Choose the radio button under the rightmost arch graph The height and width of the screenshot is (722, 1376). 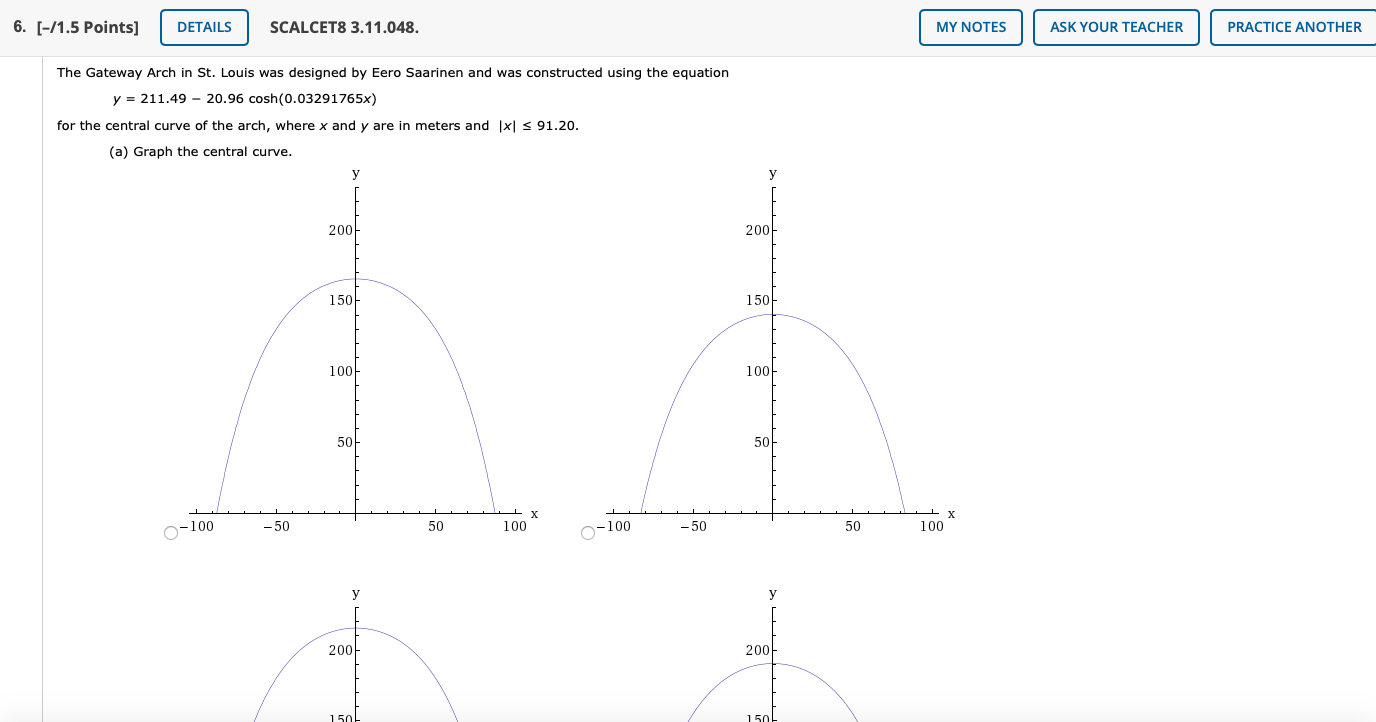point(588,533)
